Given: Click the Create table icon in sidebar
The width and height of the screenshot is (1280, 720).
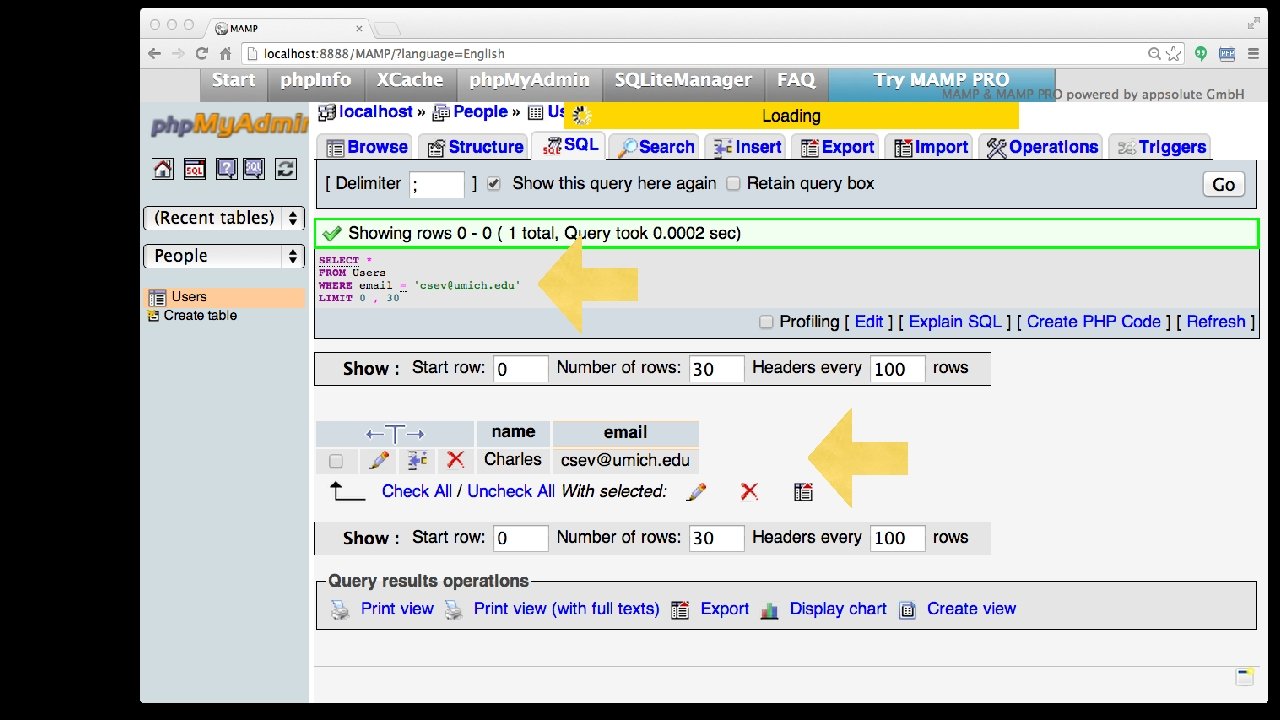Looking at the screenshot, I should coord(153,315).
